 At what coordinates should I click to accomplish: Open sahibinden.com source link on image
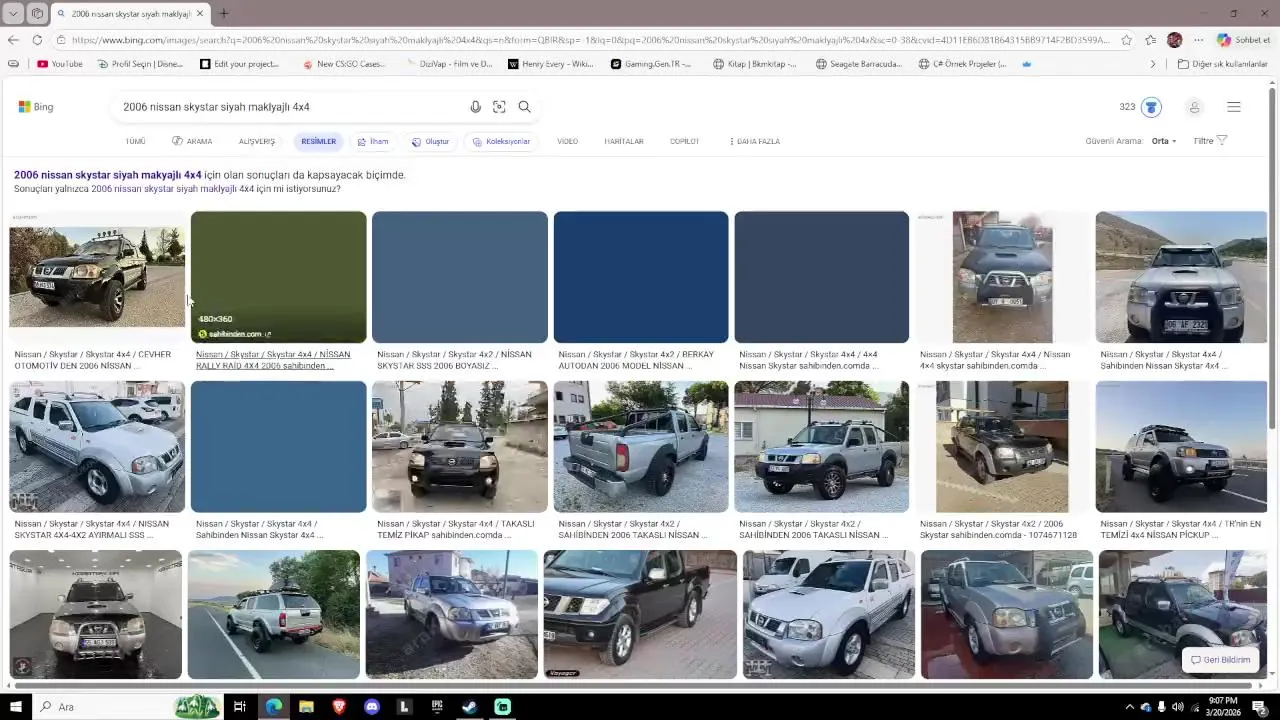coord(235,334)
